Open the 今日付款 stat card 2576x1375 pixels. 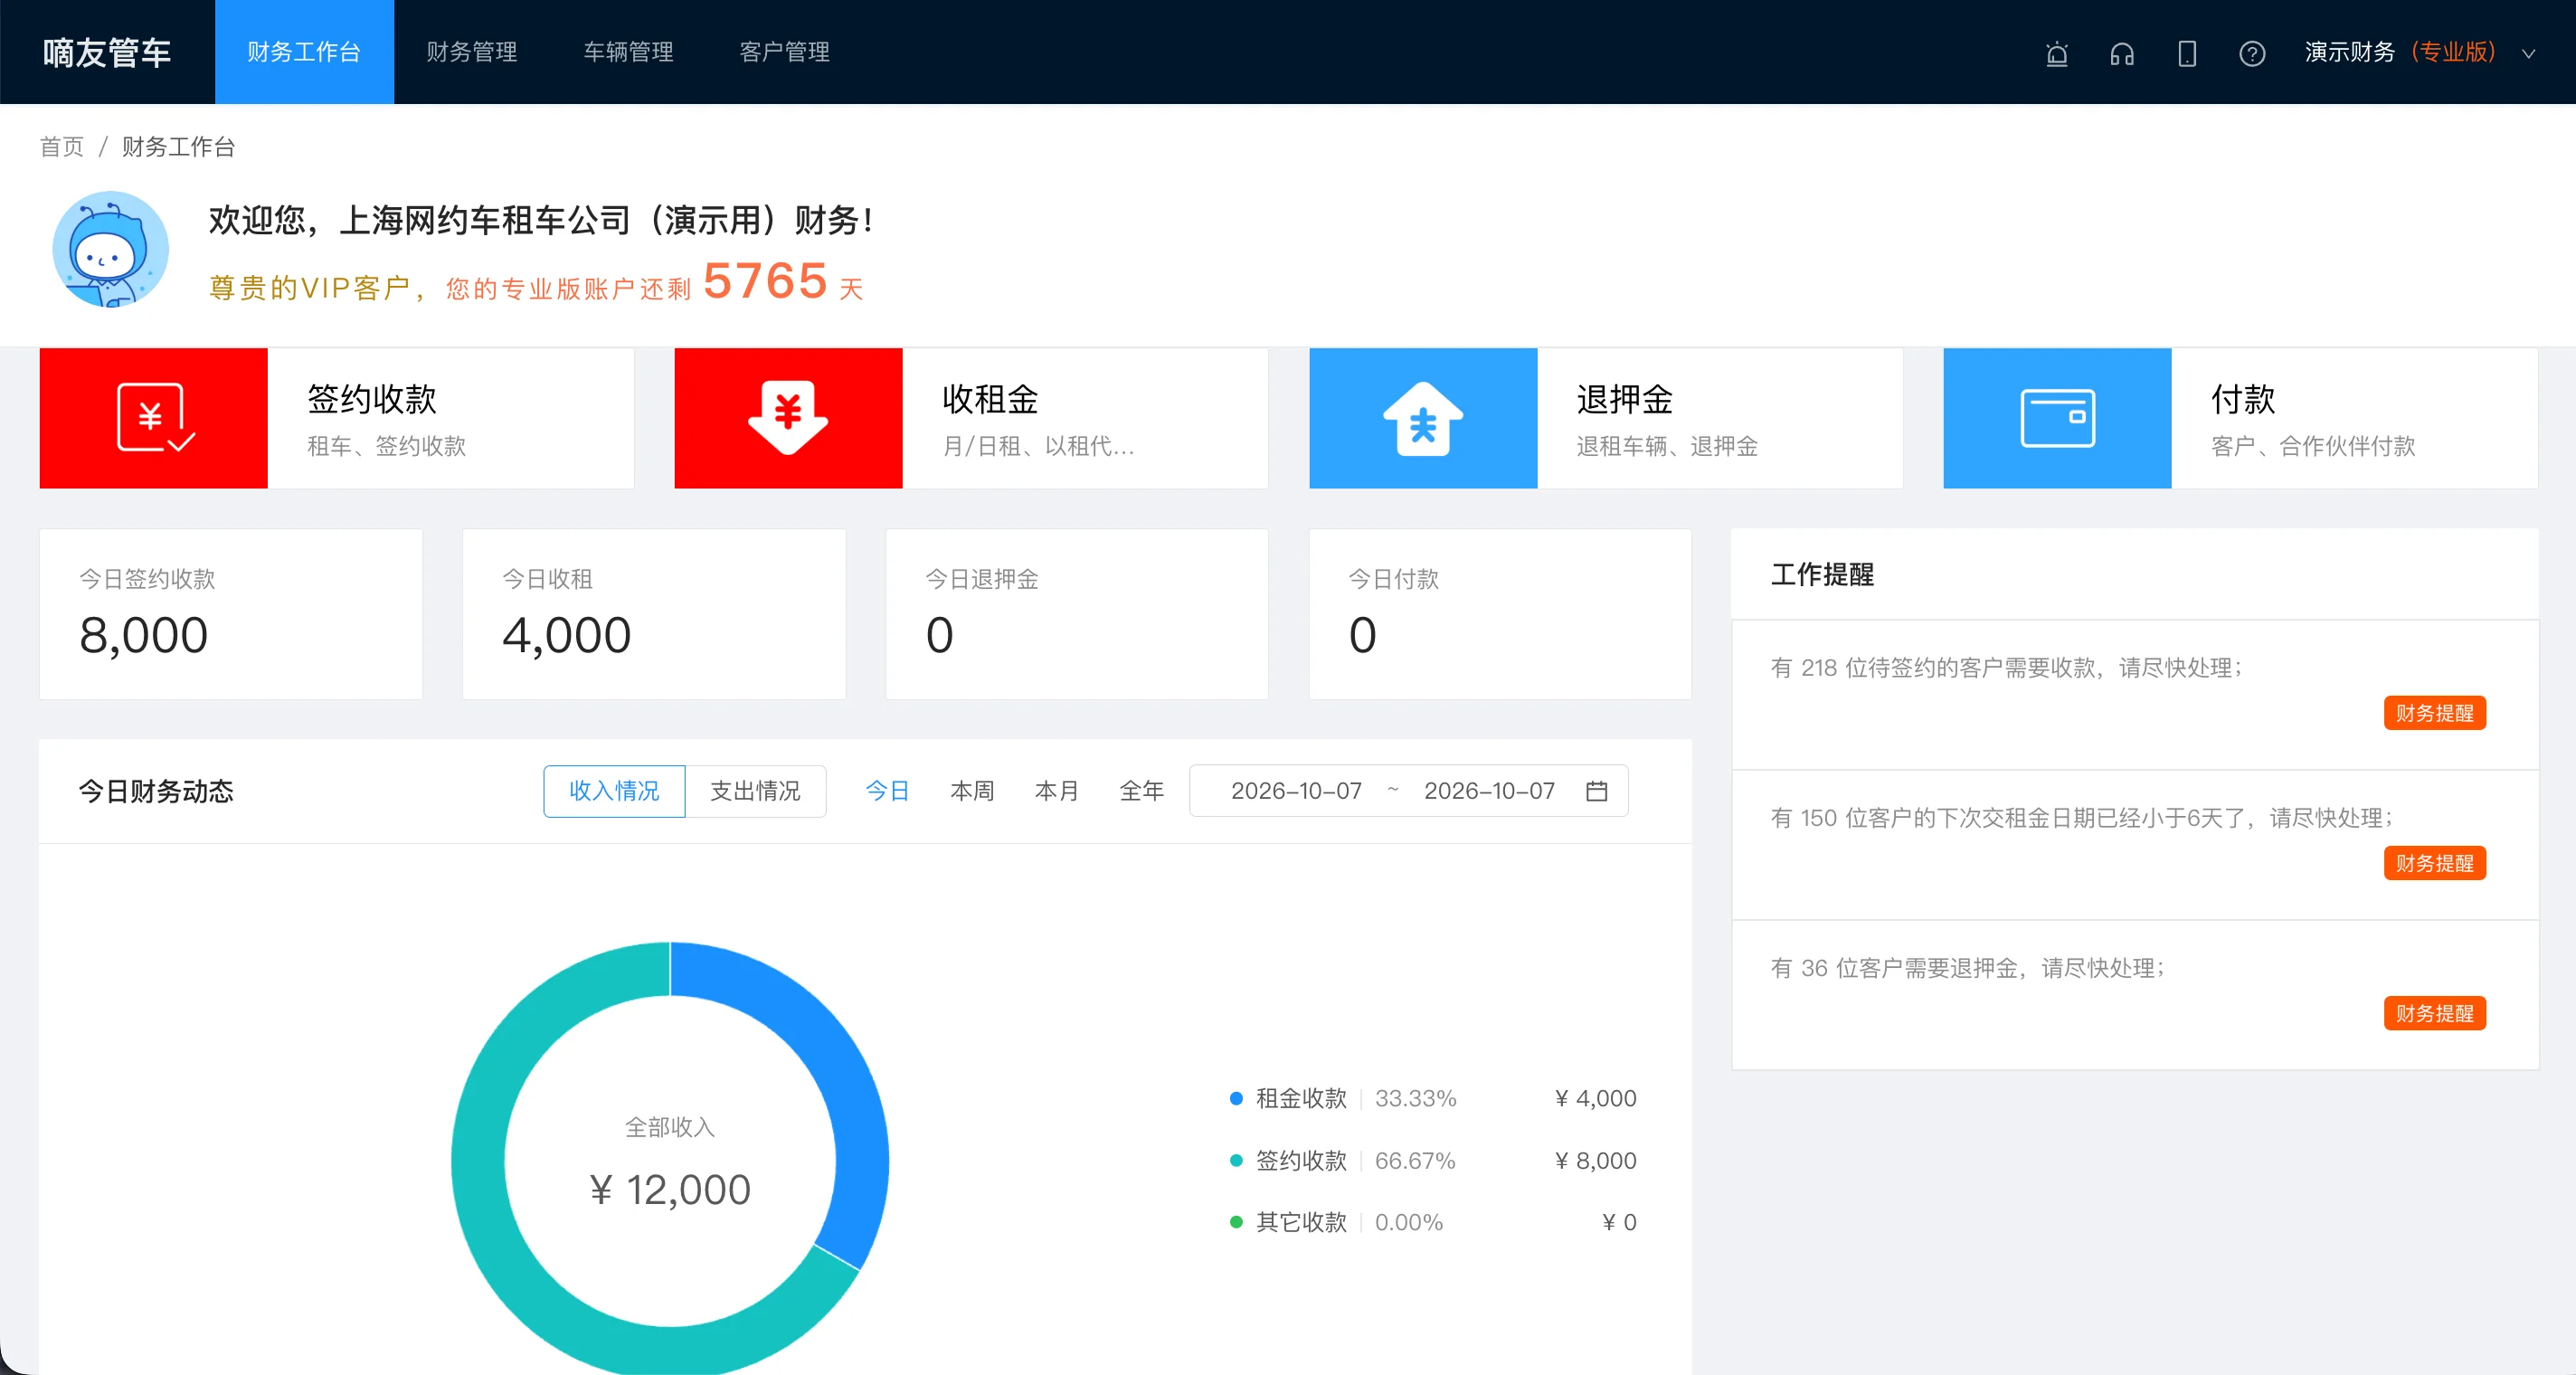[1500, 614]
